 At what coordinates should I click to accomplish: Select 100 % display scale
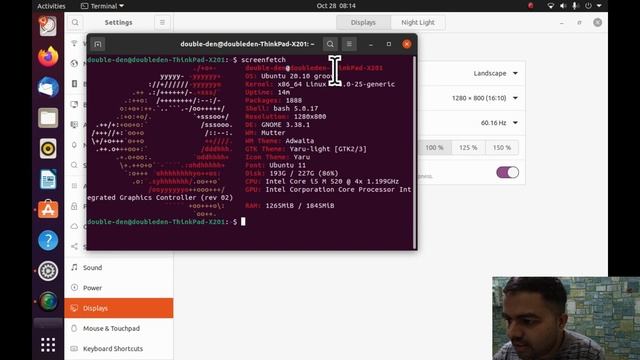pos(434,147)
